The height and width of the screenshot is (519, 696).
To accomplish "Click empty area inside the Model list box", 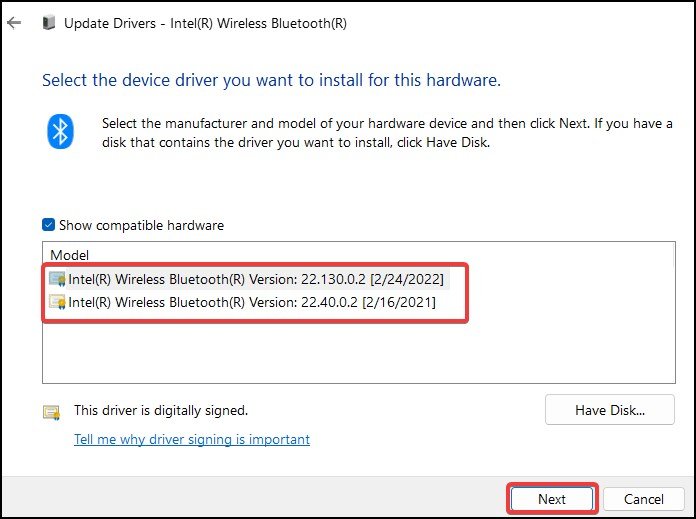I will click(359, 349).
